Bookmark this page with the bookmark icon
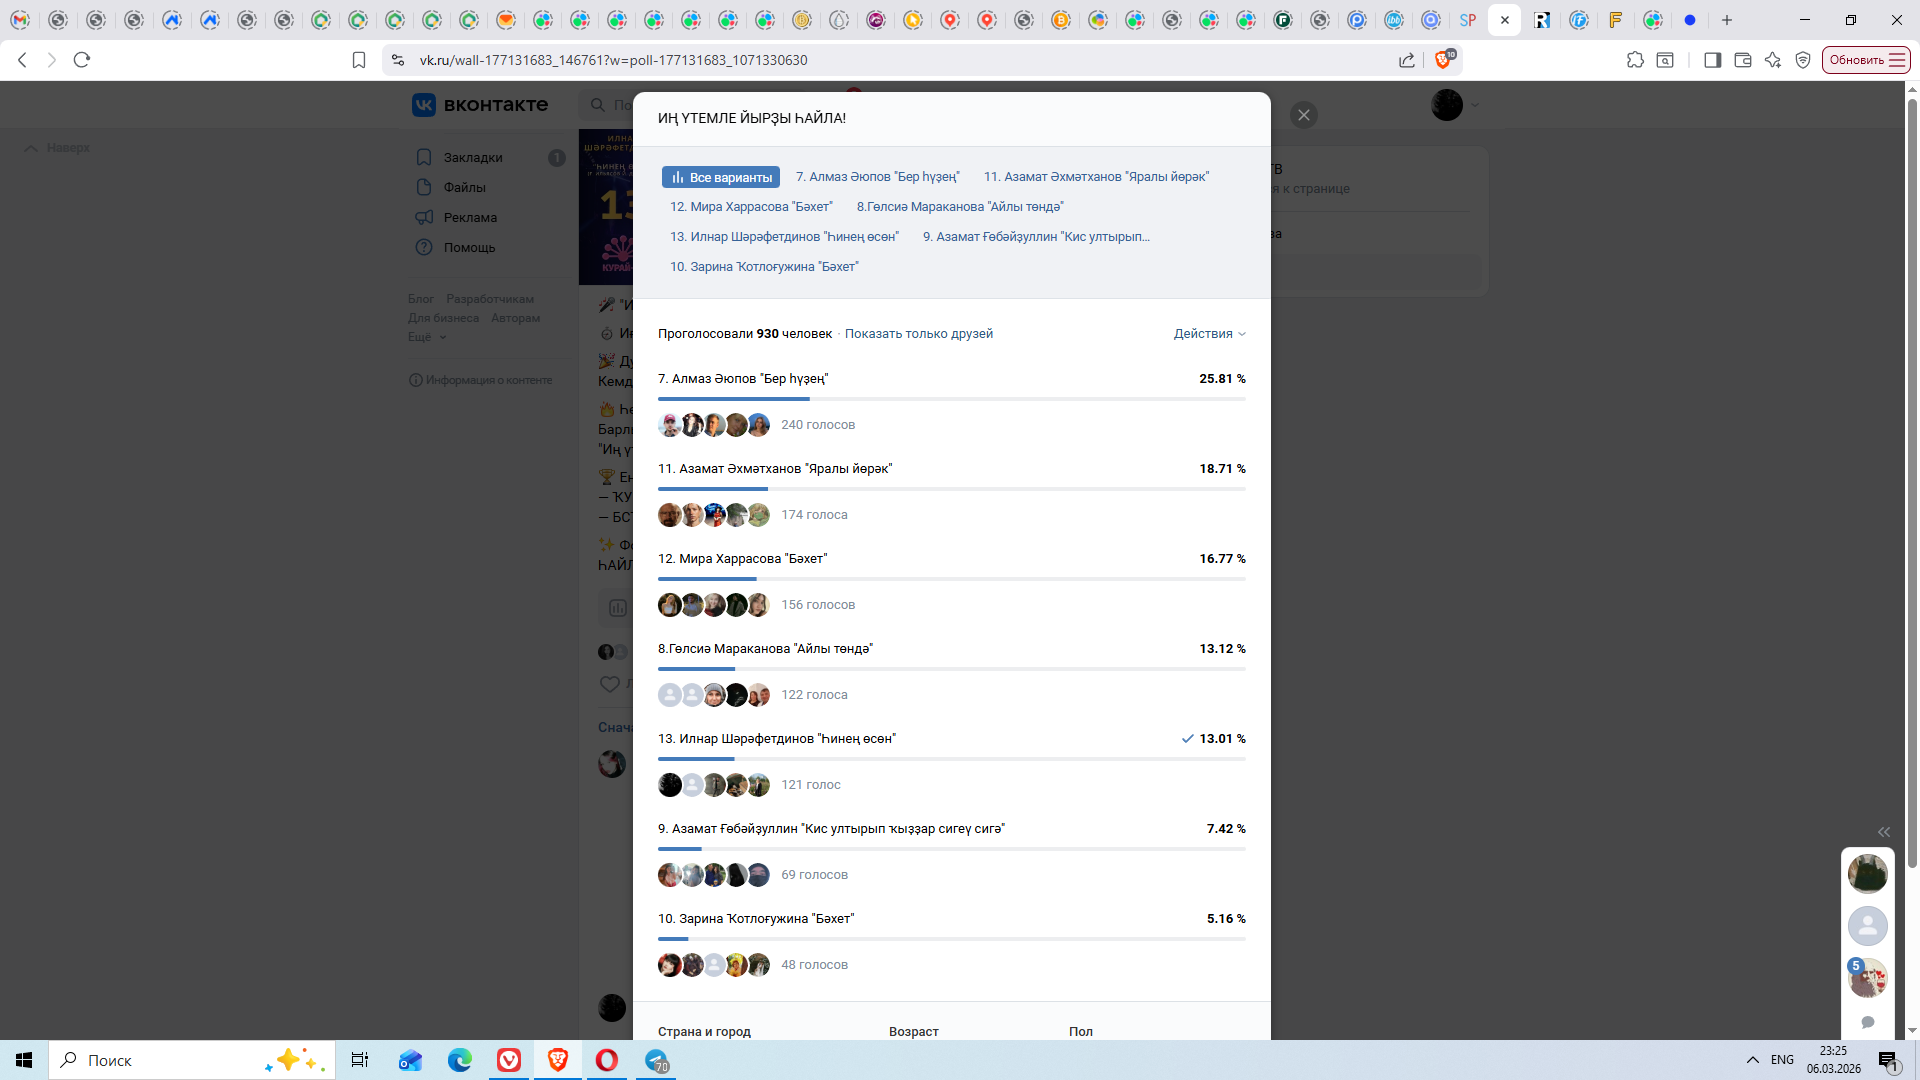 tap(359, 60)
